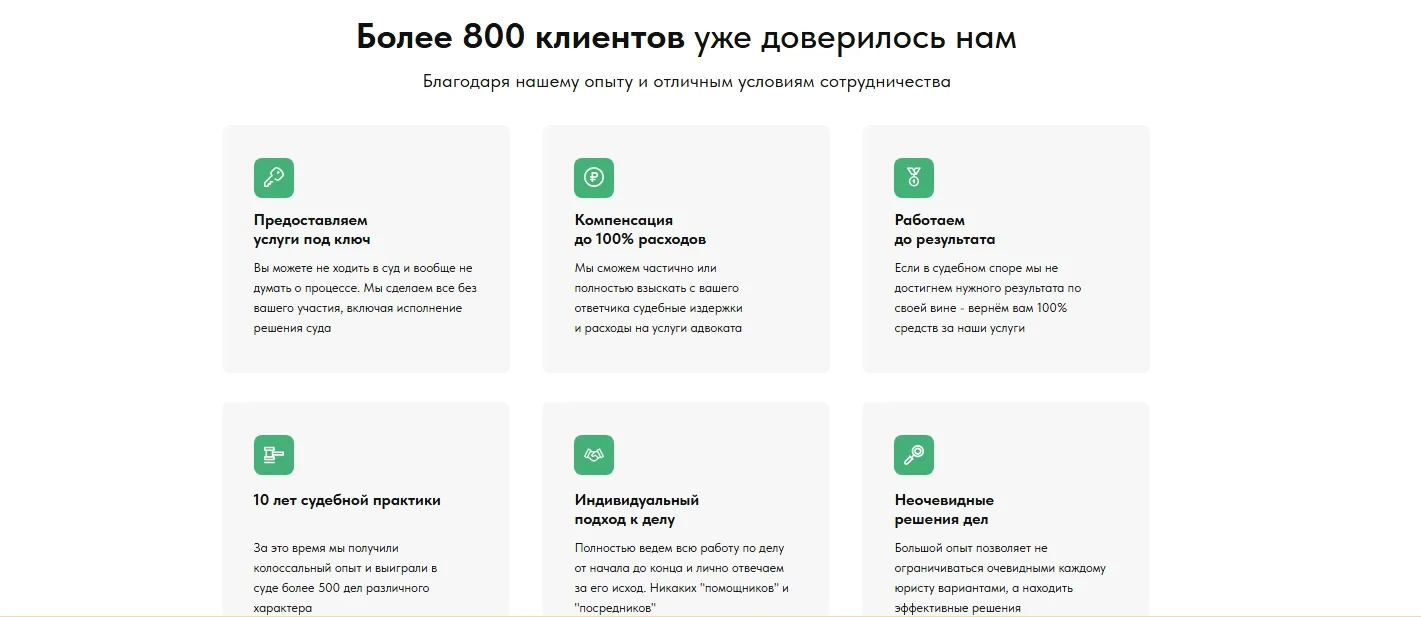Image resolution: width=1421 pixels, height=617 pixels.
Task: Click the paragraph starting 'Вы можете не ходить в суд'
Action: pos(366,298)
